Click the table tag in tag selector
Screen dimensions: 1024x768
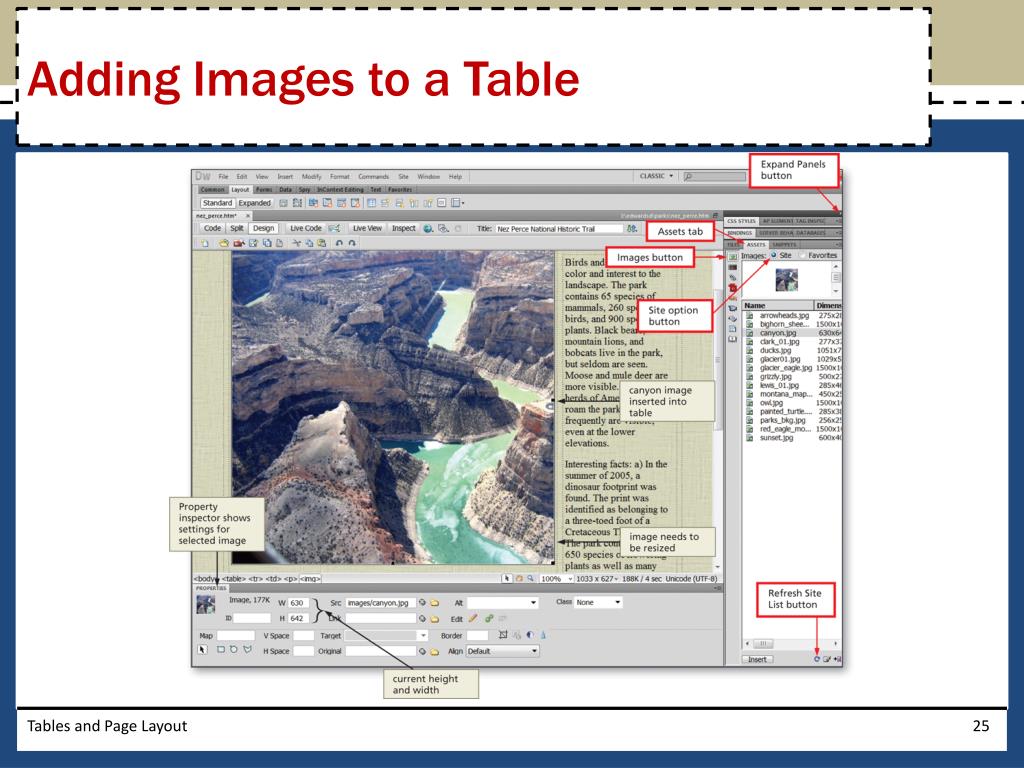click(x=234, y=579)
